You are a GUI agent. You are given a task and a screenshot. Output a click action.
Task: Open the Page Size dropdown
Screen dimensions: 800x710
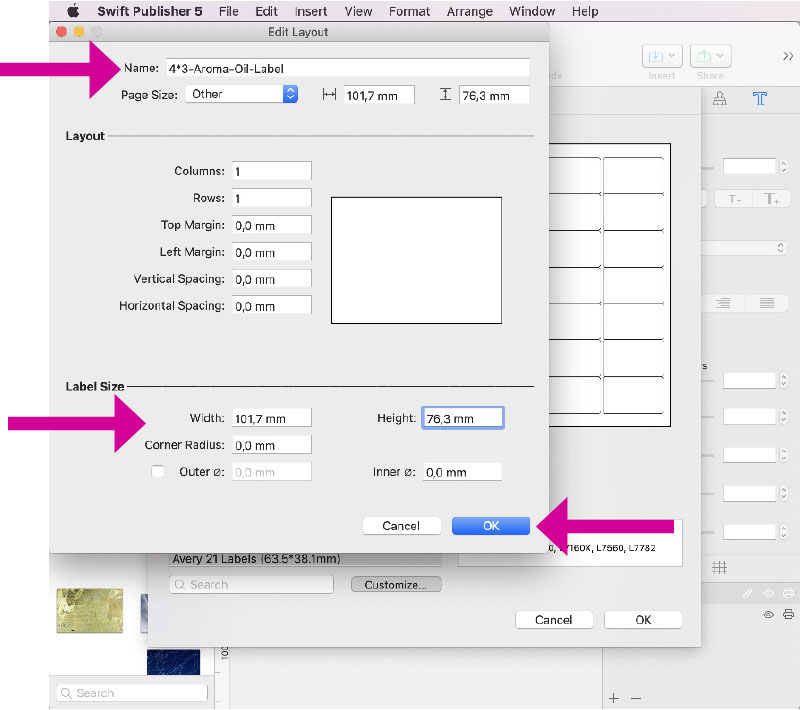[x=241, y=94]
